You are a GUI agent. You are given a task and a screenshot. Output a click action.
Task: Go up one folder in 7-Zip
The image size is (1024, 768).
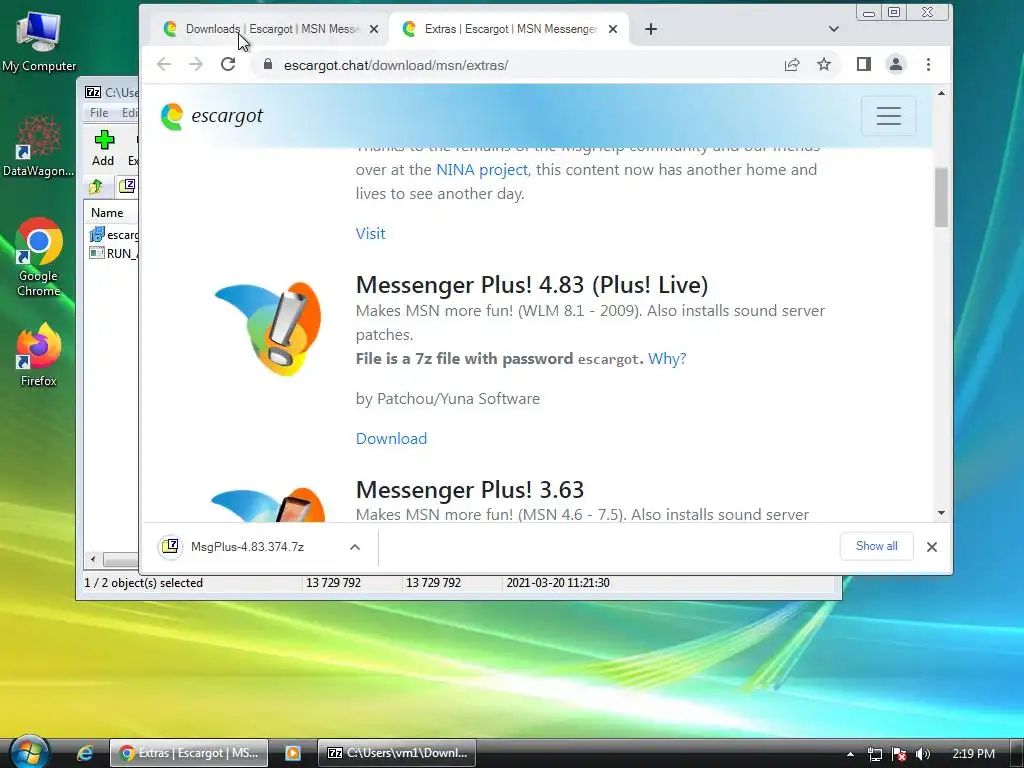96,187
